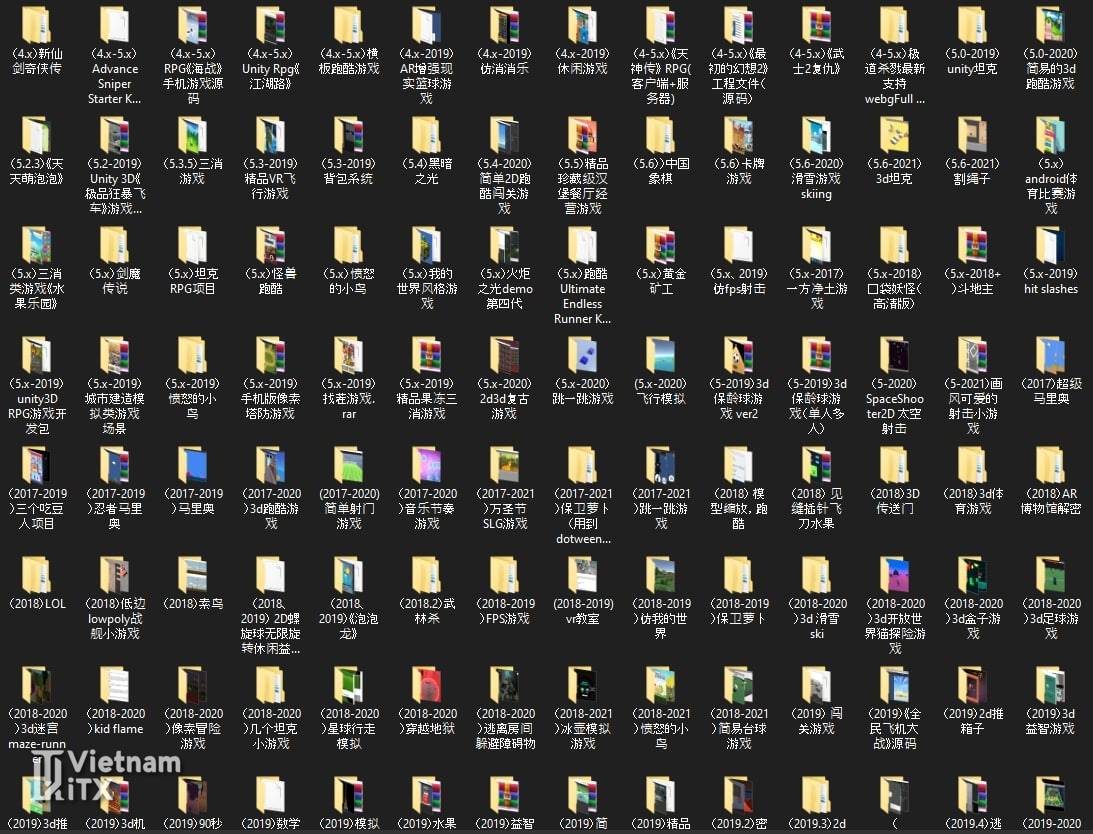
Task: Open the (5.6) 中国象棋 folder
Action: pos(661,136)
